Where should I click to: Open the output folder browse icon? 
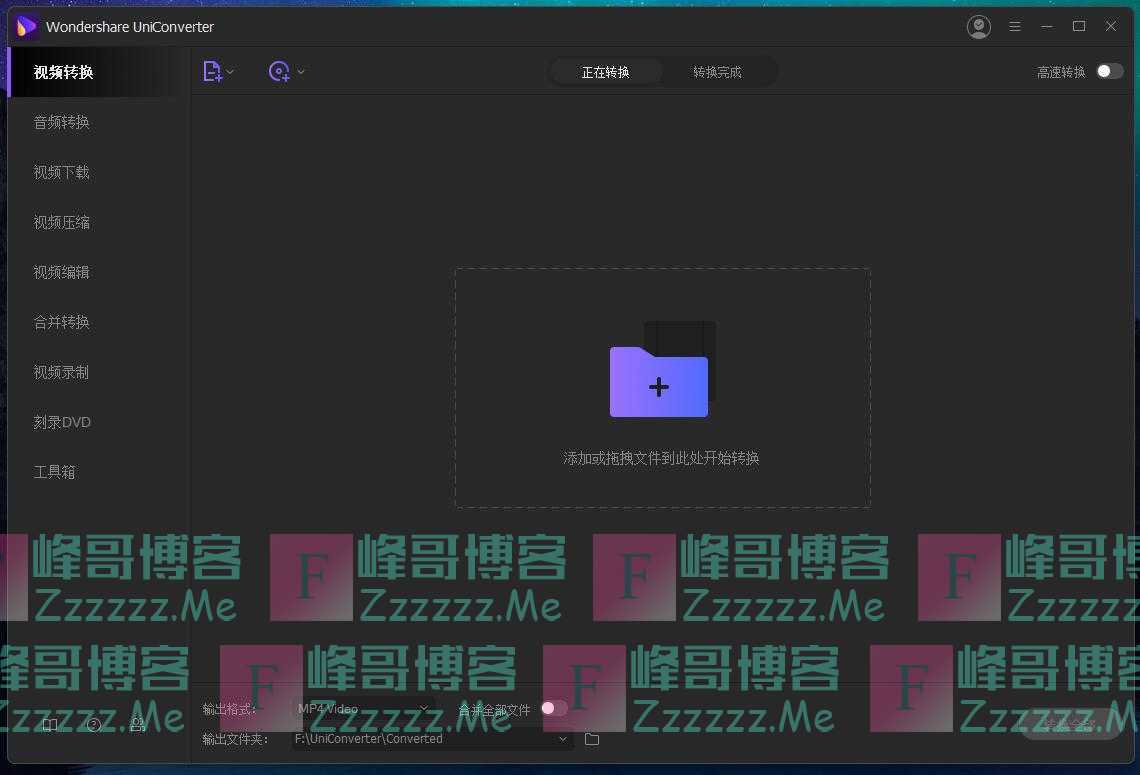(x=592, y=739)
